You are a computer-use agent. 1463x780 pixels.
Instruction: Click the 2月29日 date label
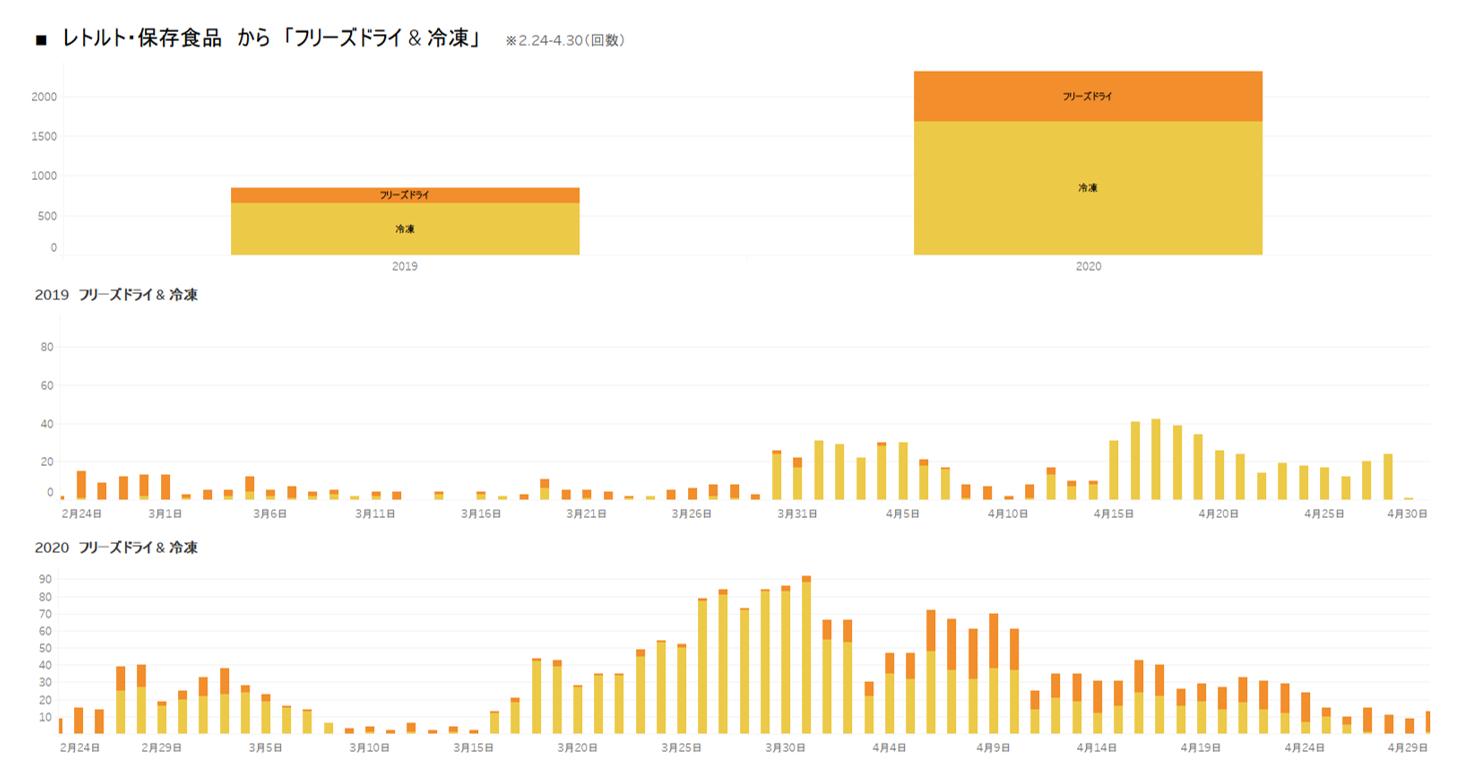pos(161,748)
